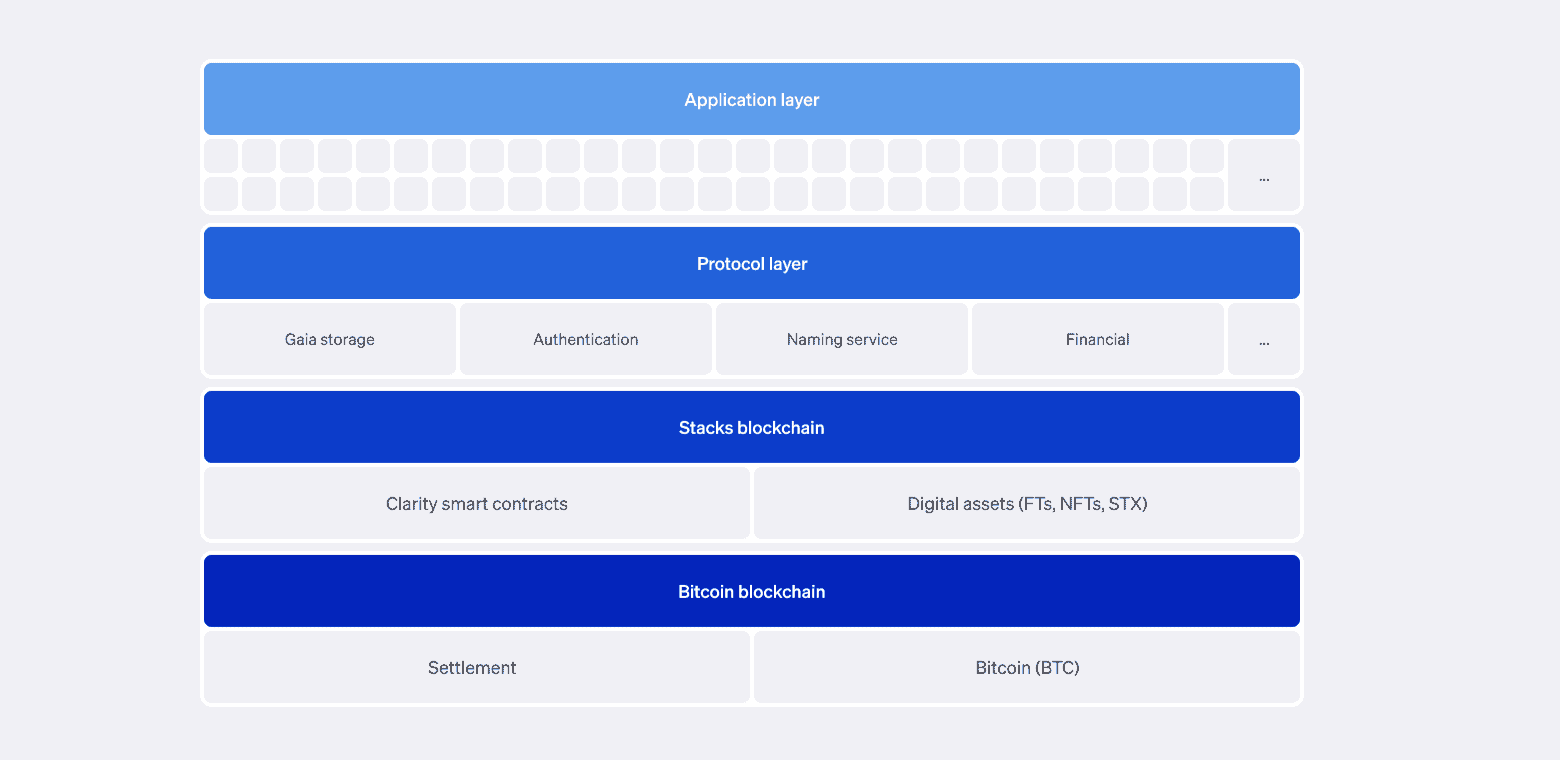Select the Clarity smart contracts box
This screenshot has width=1560, height=760.
477,503
